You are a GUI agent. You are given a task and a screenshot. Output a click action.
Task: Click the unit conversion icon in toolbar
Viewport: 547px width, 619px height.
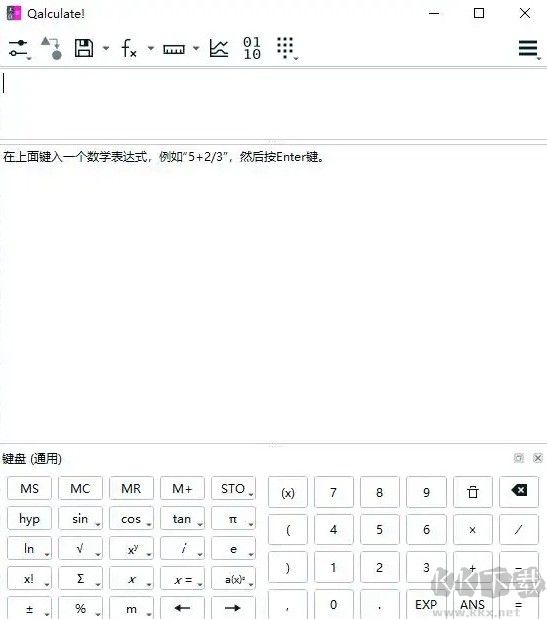tap(52, 48)
